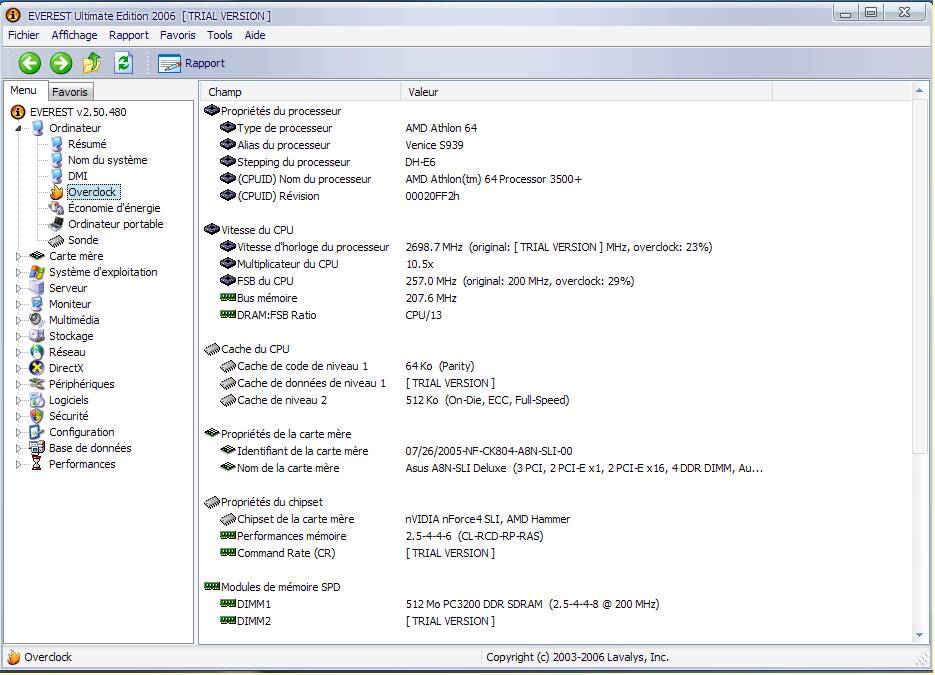Screen dimensions: 935x675
Task: Open the Rapport menu in the menu bar
Action: click(129, 35)
